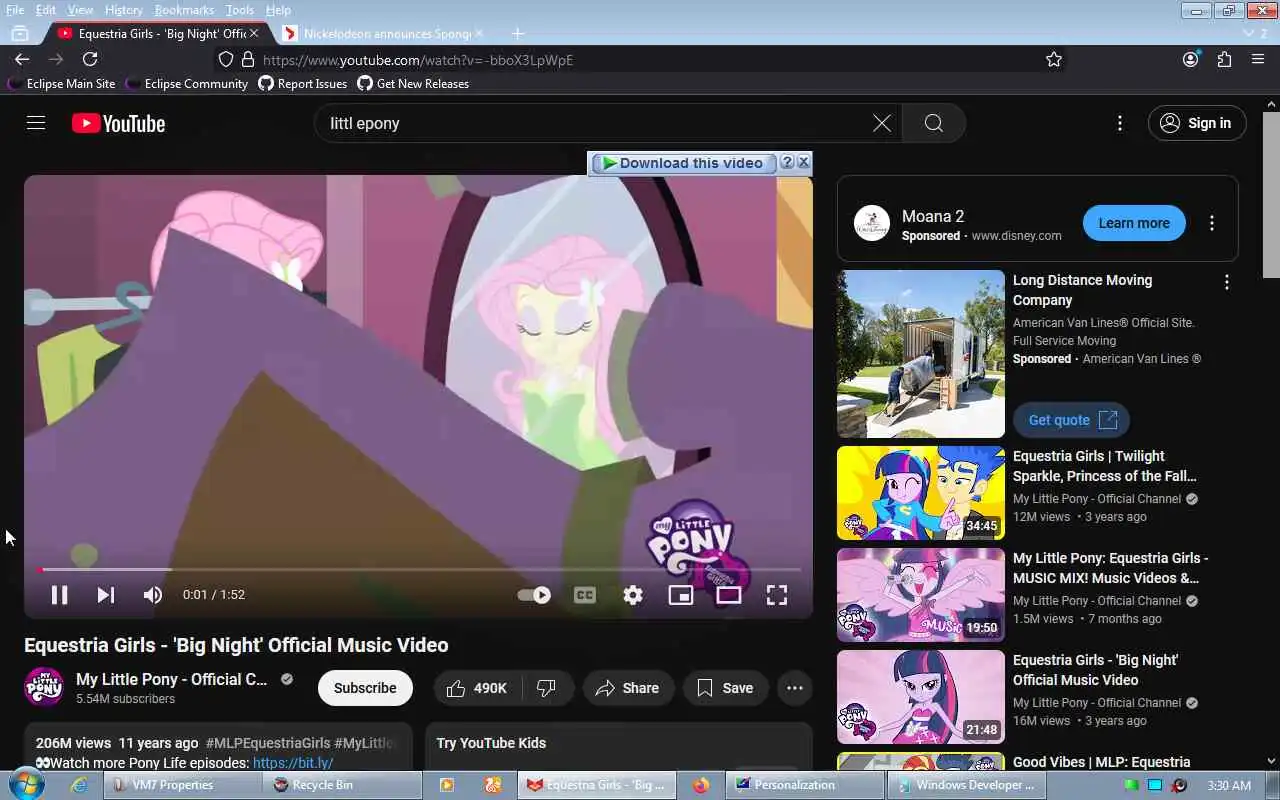Screen dimensions: 1280x800
Task: Click Get quote button
Action: point(1071,420)
